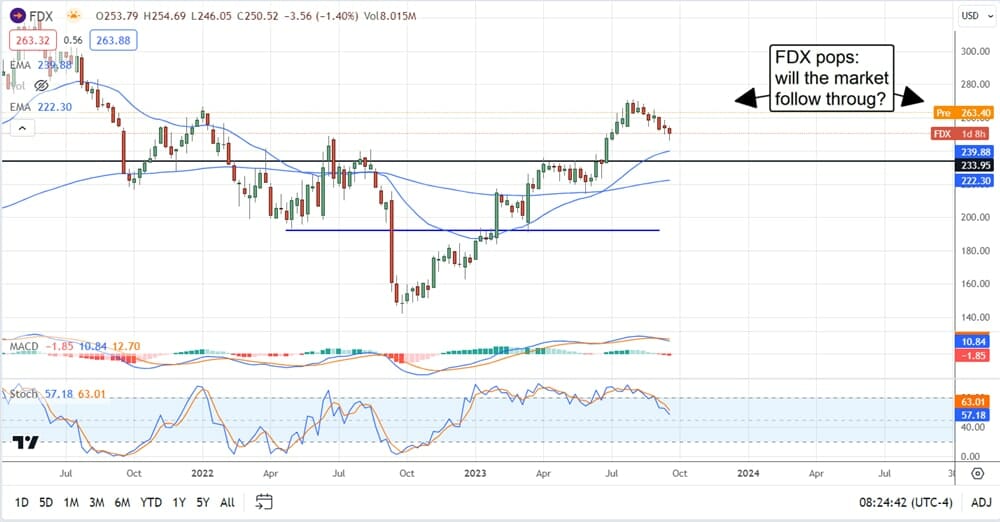Select the MACD indicator legend

tap(24, 346)
